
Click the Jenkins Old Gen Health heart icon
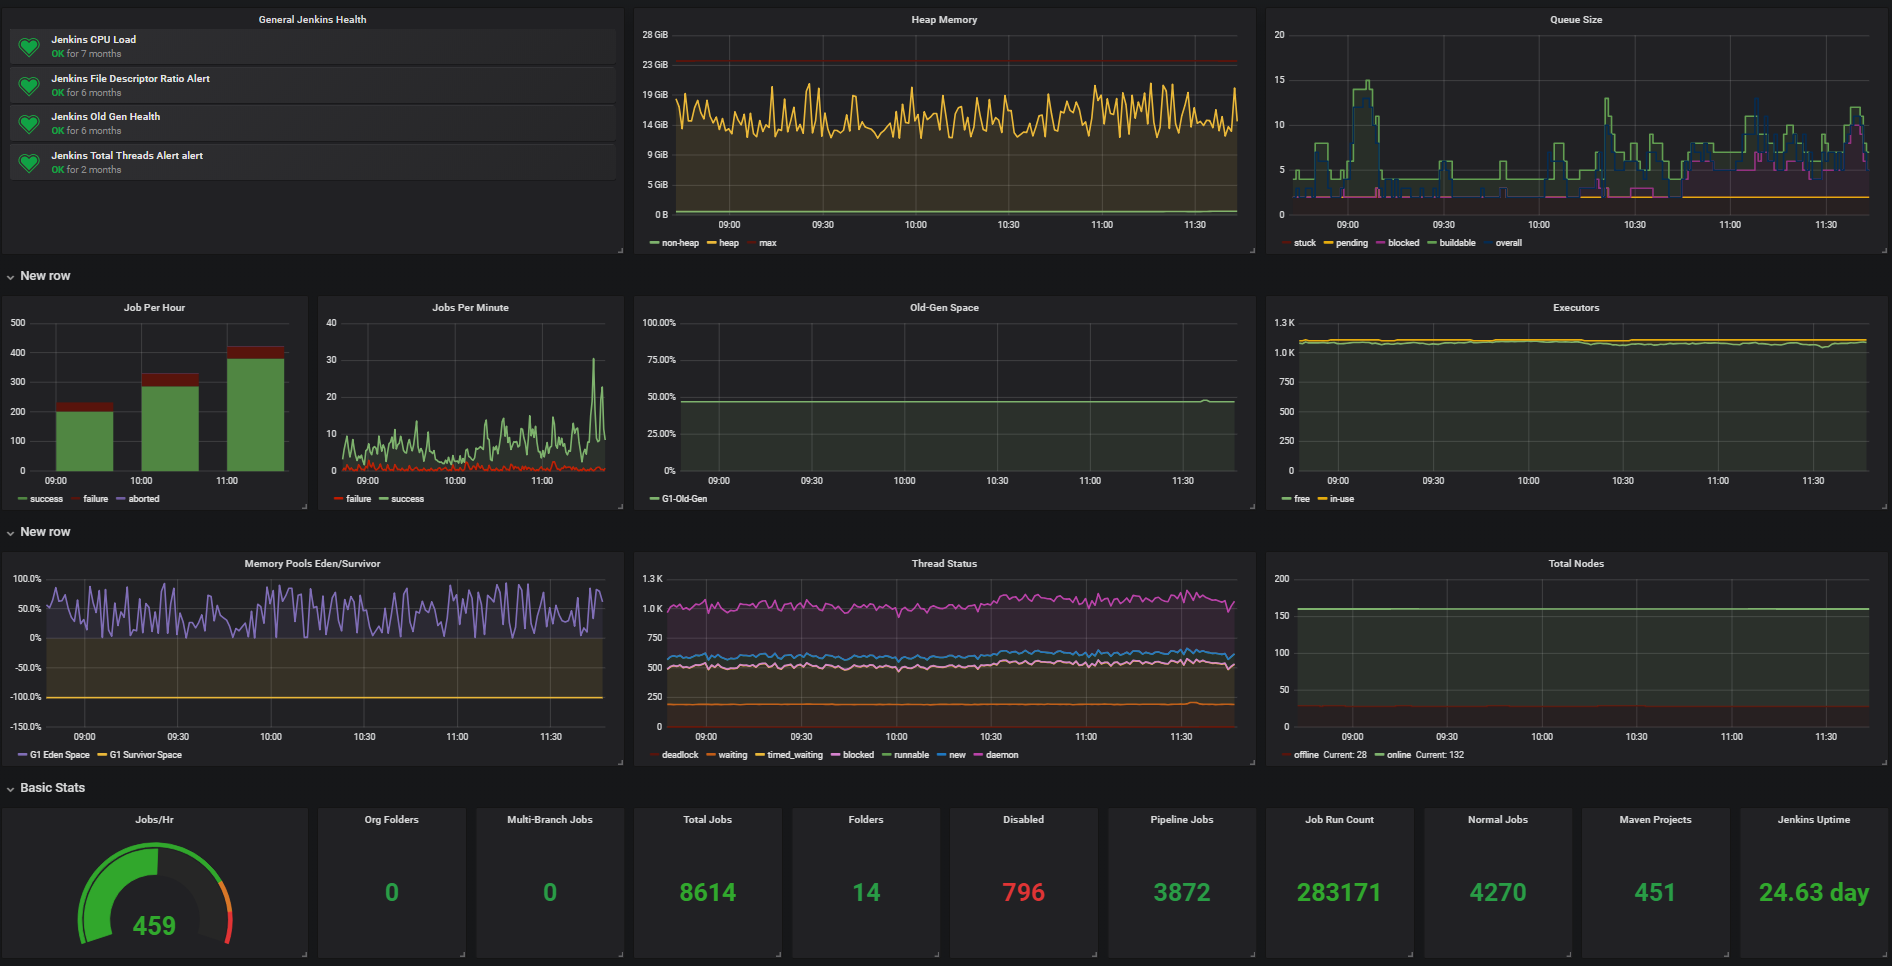(29, 124)
